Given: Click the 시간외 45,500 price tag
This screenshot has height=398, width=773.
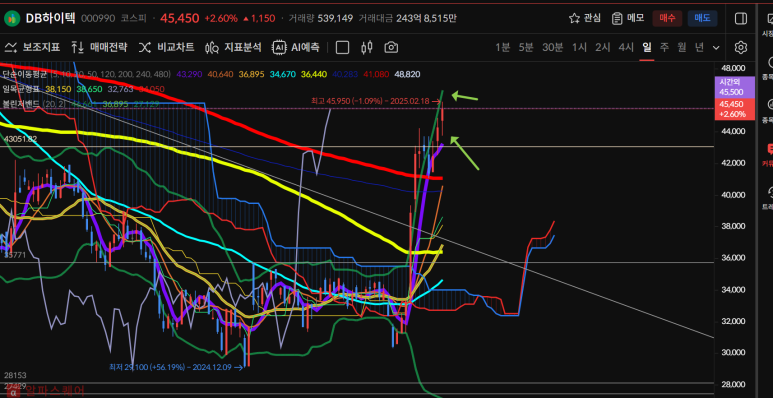Looking at the screenshot, I should (735, 87).
